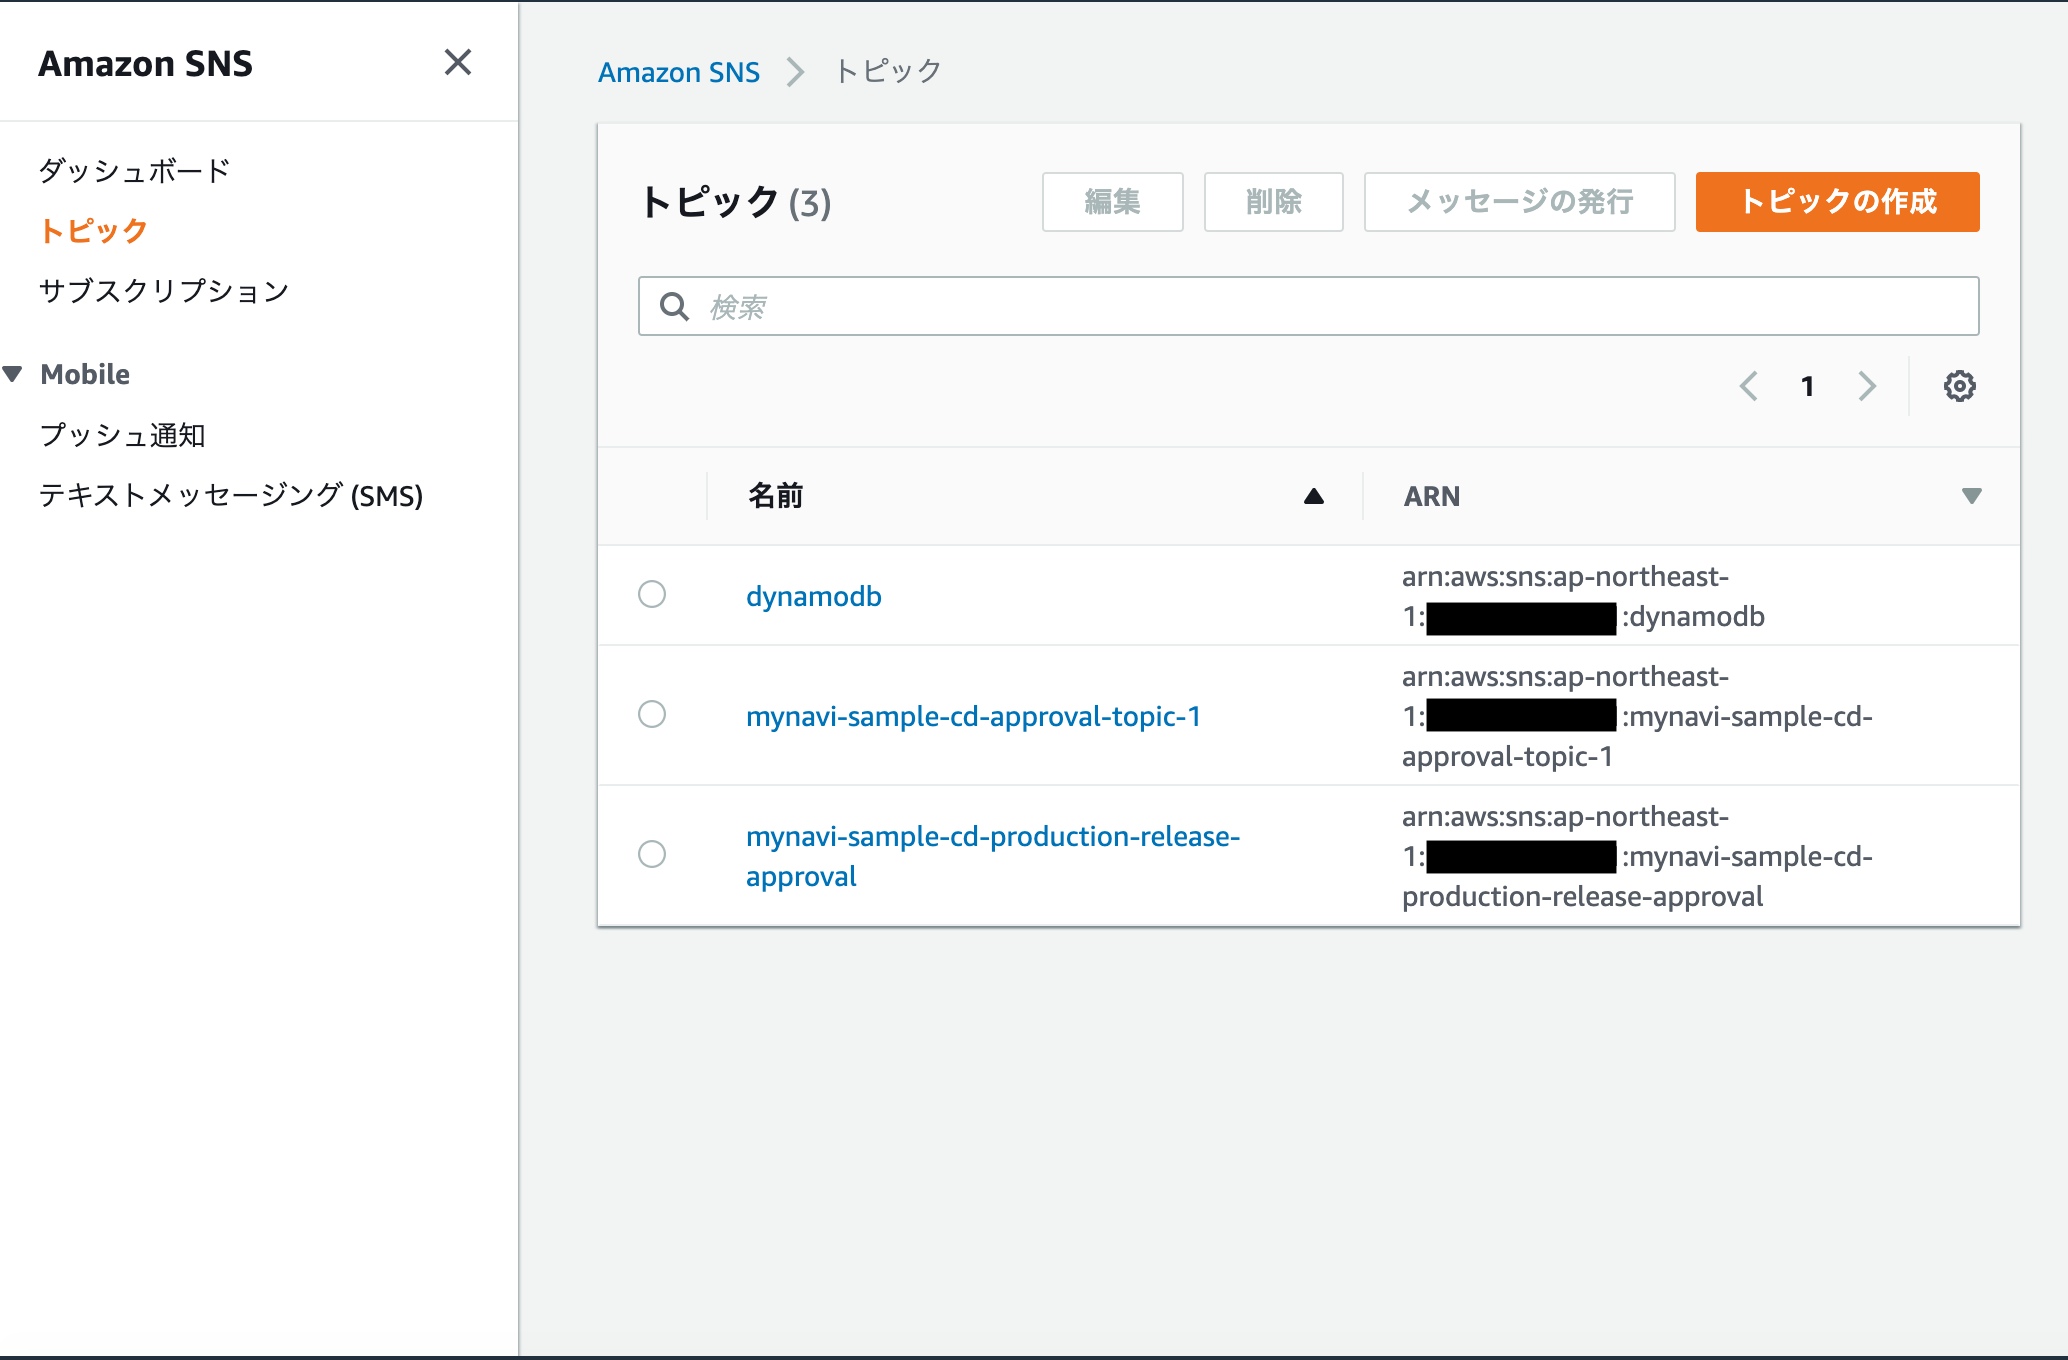Open the Amazon SNS breadcrumb link
2068x1360 pixels.
pos(679,72)
